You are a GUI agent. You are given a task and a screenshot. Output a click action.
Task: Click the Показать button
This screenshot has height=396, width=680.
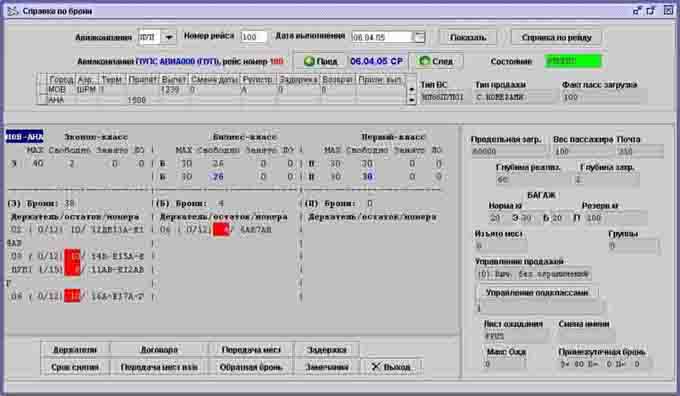(x=468, y=37)
